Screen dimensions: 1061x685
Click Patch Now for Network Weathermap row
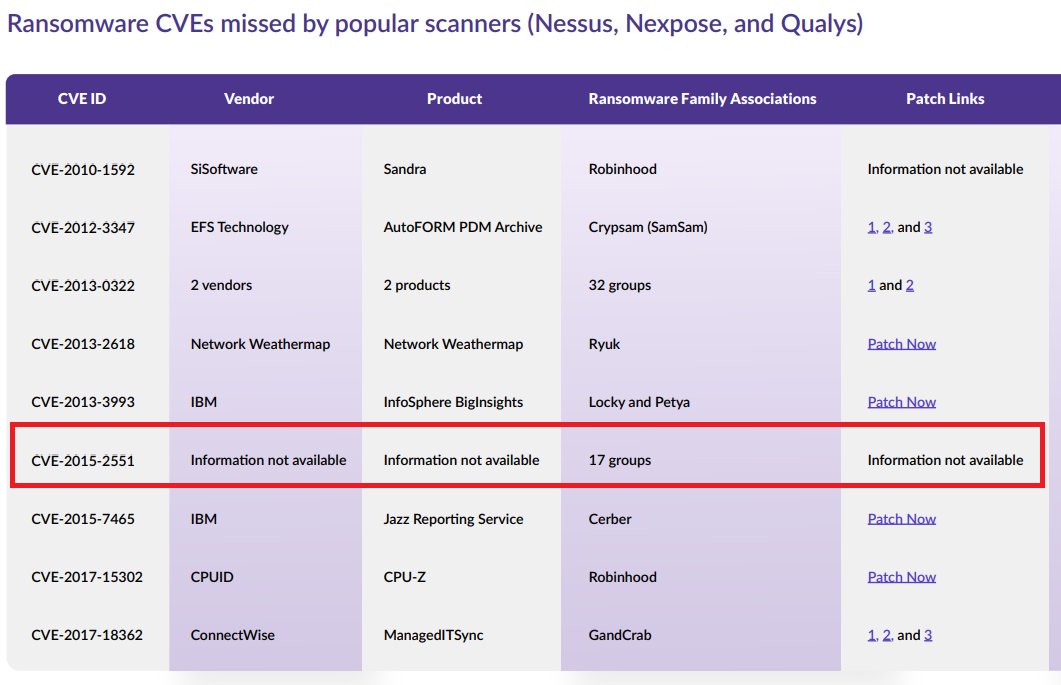point(901,344)
